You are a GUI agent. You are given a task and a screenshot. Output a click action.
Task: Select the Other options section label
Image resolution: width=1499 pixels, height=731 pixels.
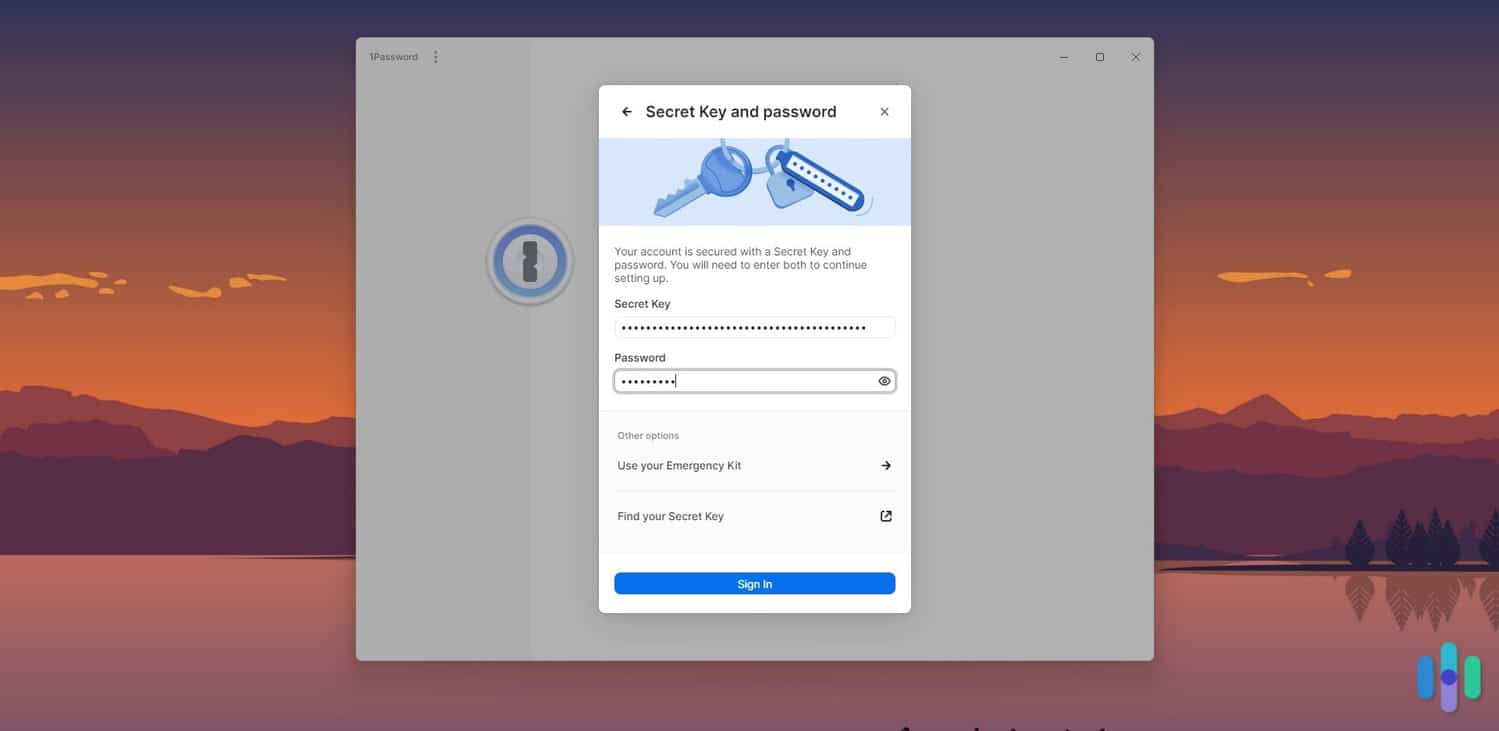tap(648, 435)
